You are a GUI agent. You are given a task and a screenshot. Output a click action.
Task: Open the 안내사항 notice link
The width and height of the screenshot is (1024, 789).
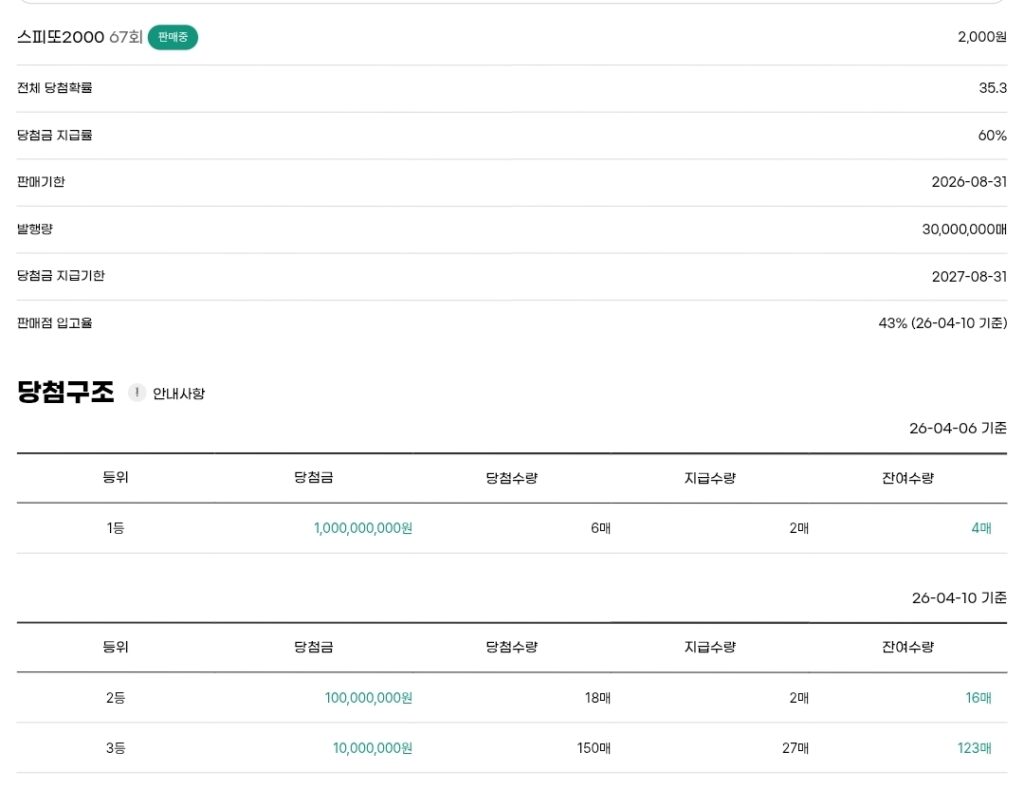179,394
